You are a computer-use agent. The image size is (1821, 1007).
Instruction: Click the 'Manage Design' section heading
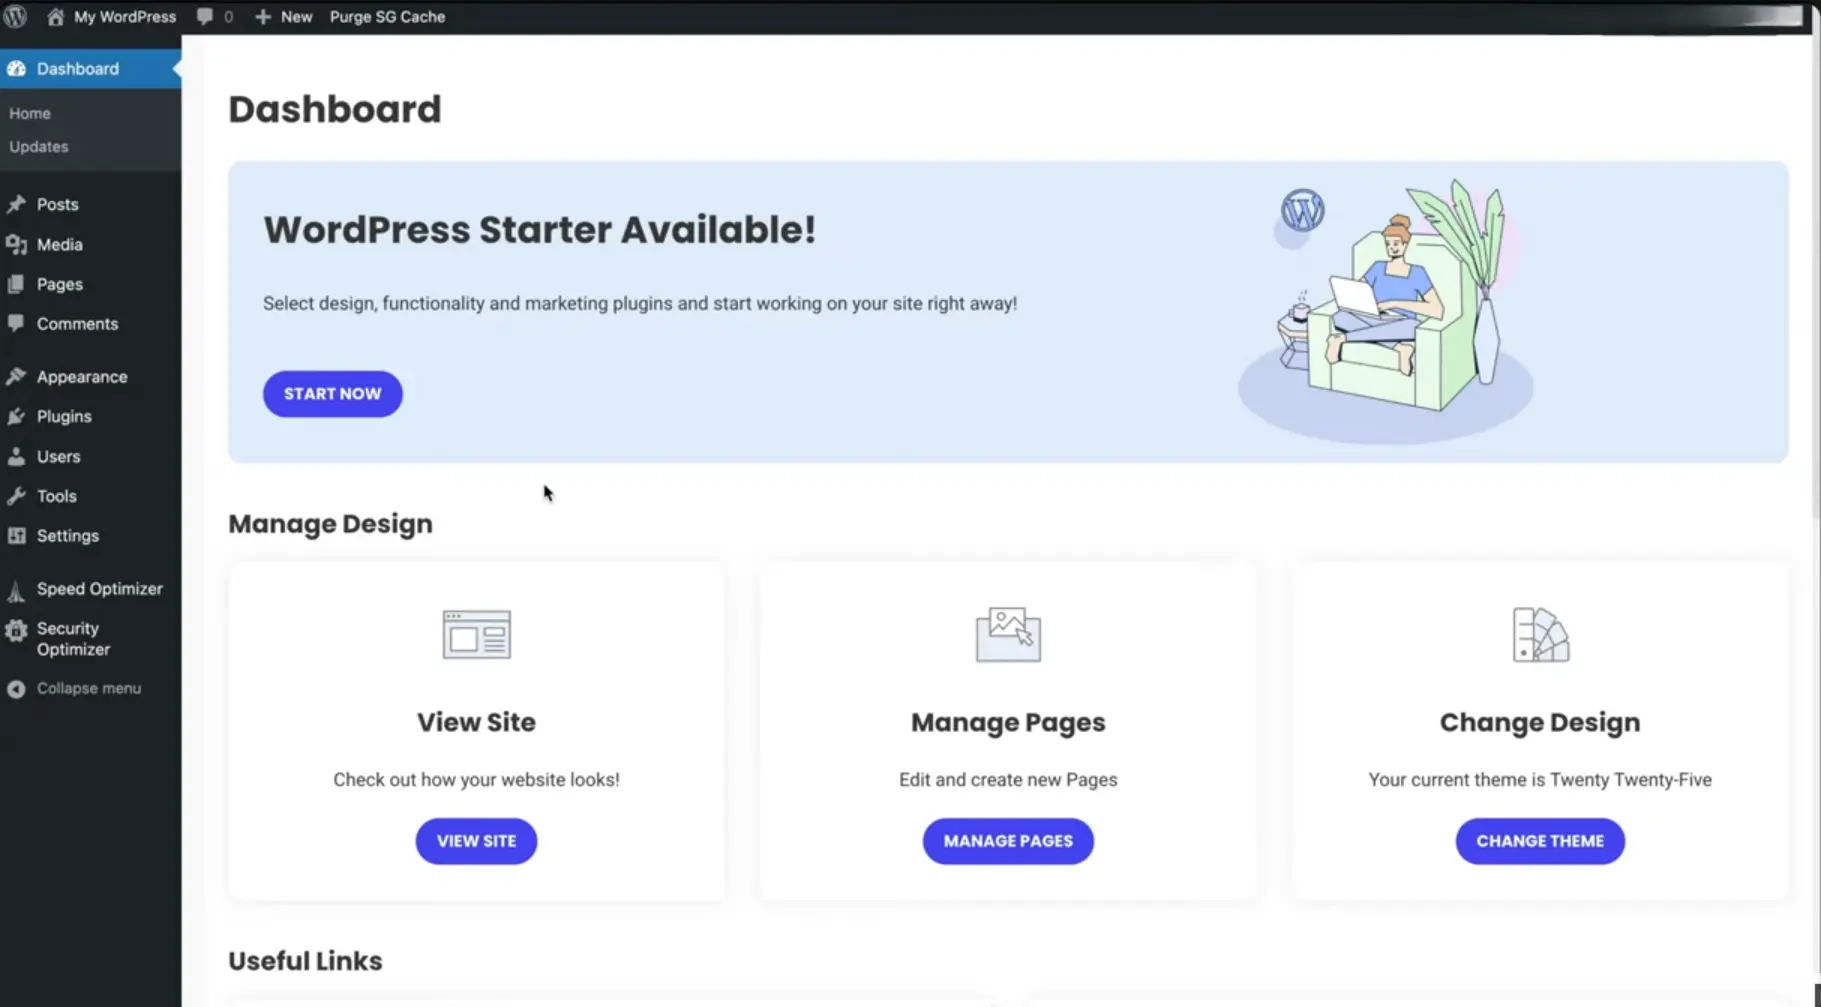[330, 524]
